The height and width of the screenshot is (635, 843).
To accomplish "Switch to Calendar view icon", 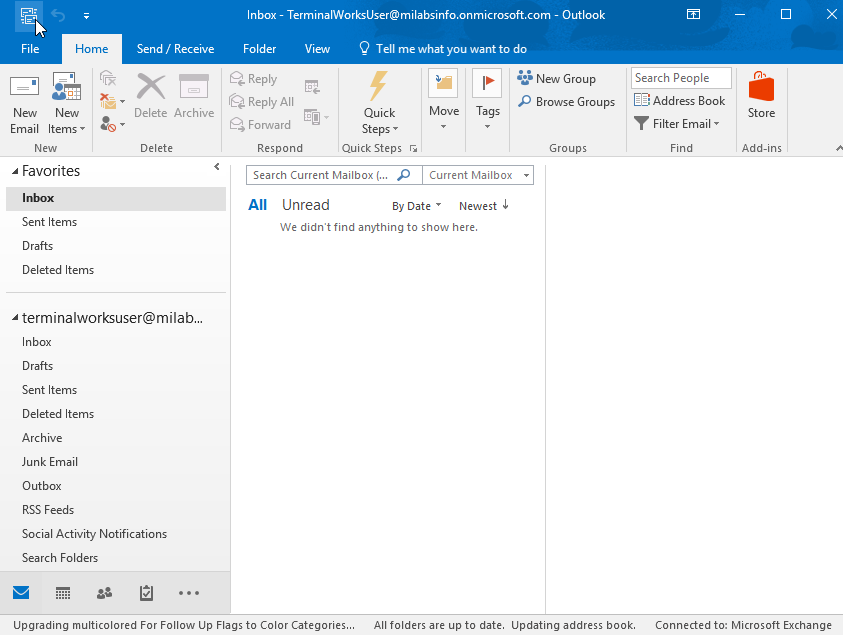I will pos(63,593).
